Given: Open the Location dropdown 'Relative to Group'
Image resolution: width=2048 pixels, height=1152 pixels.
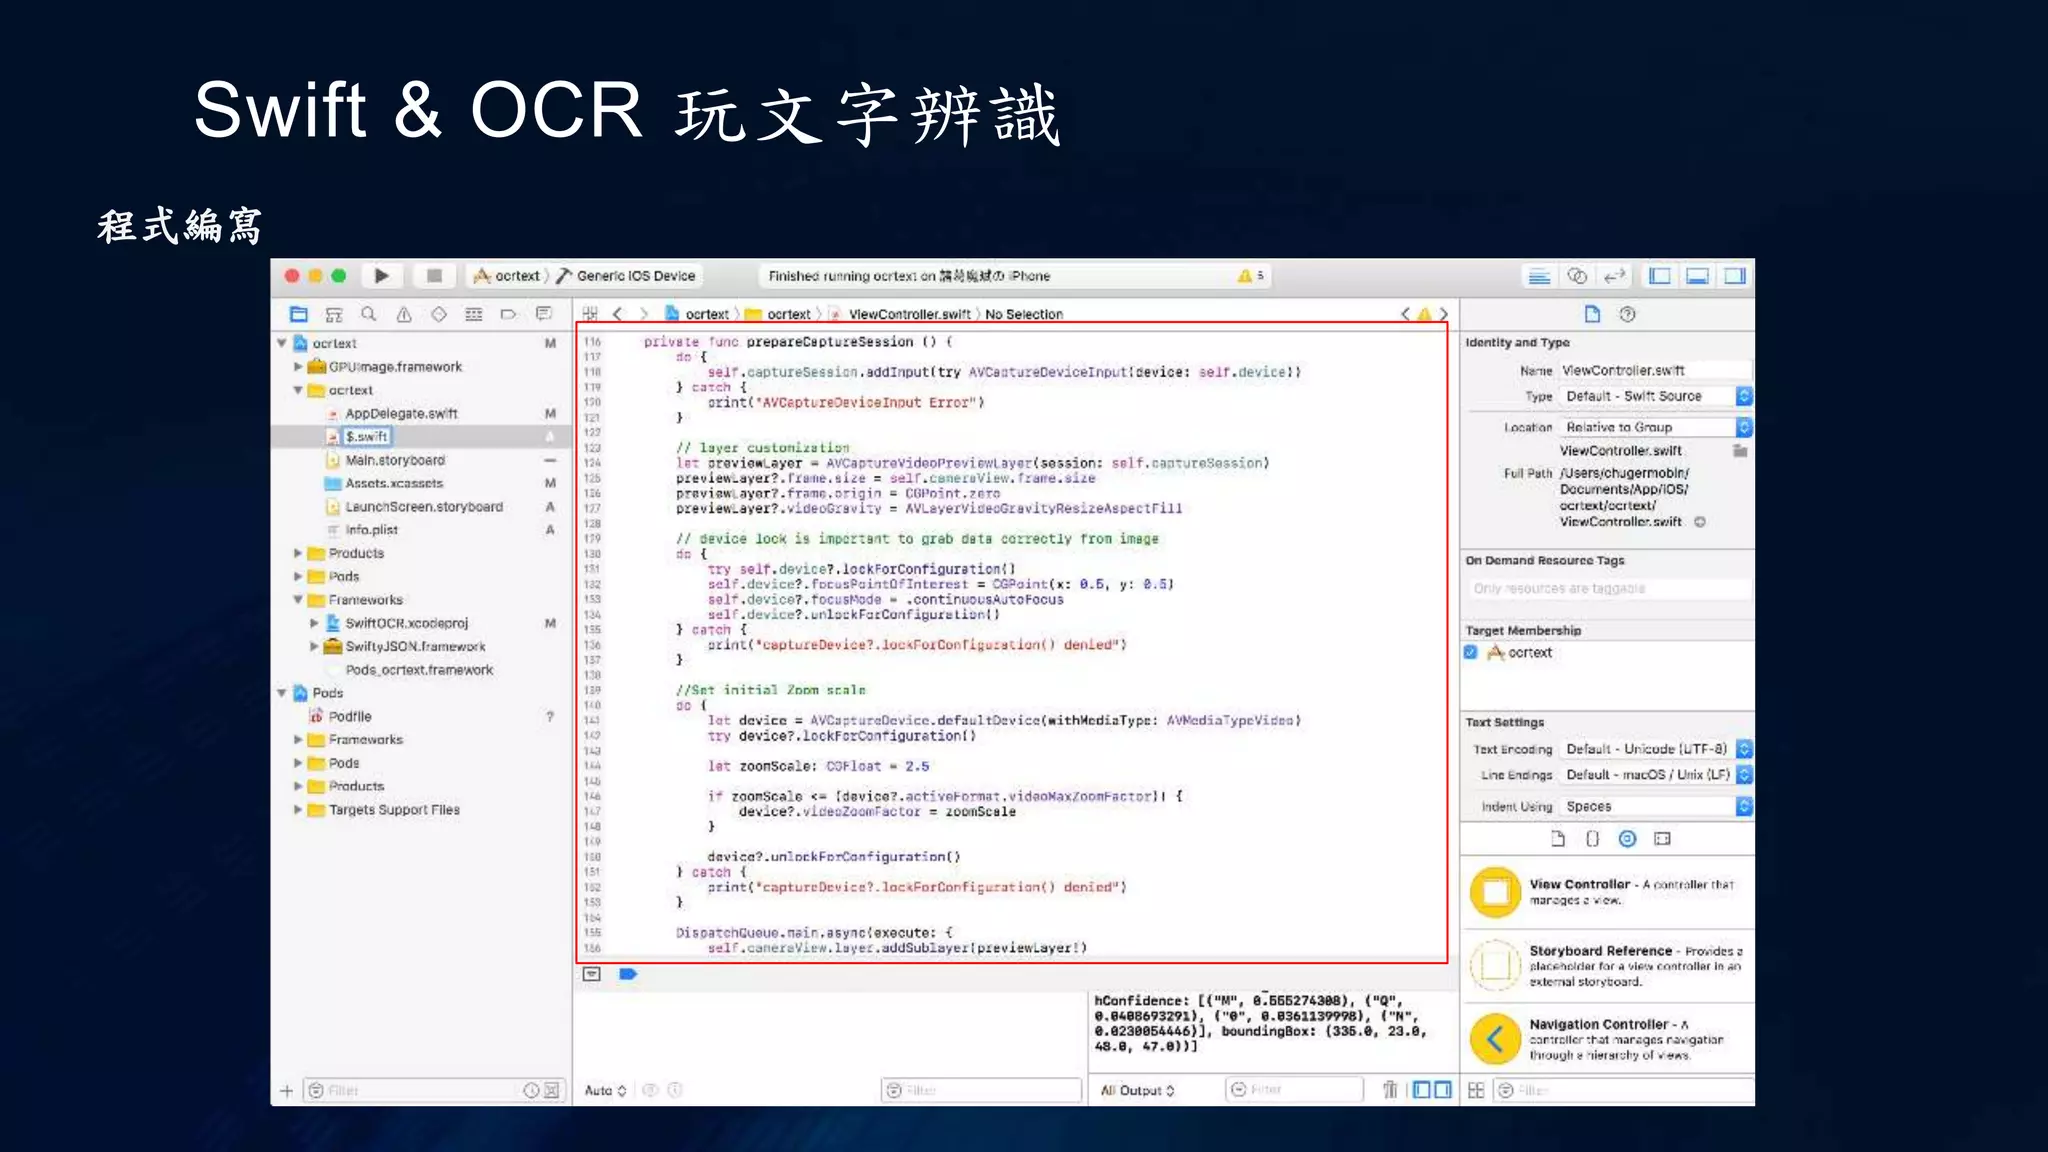Looking at the screenshot, I should 1655,427.
